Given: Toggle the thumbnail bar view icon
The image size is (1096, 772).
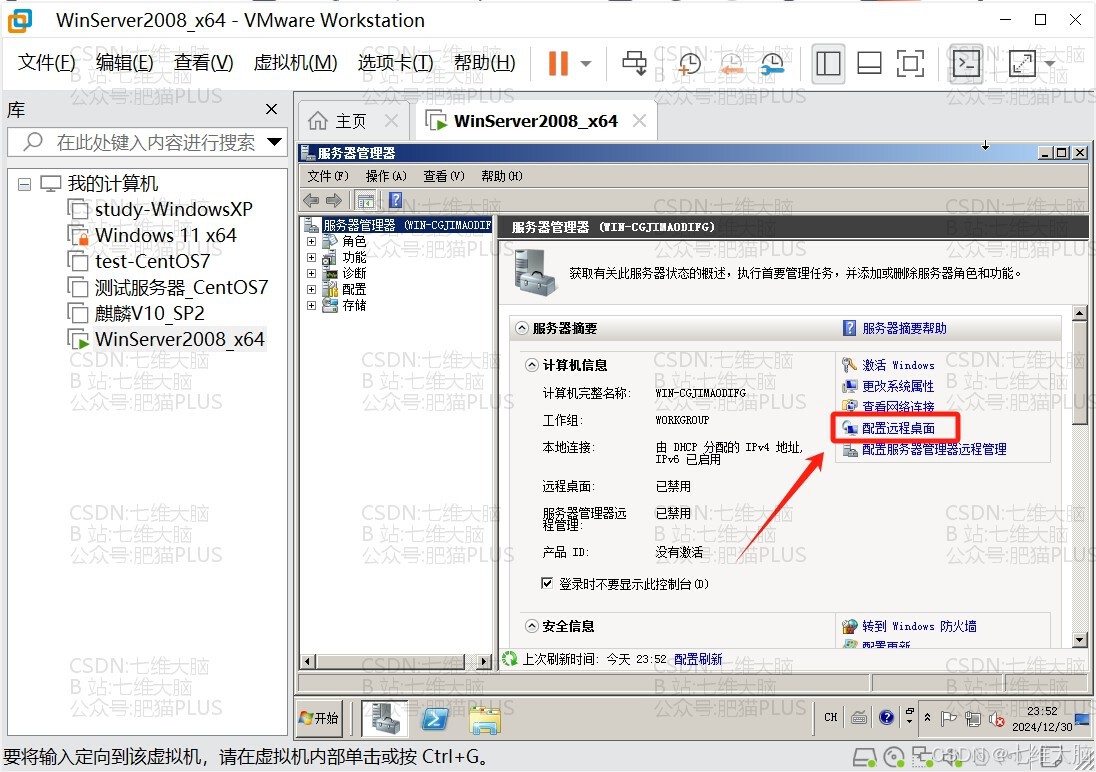Looking at the screenshot, I should [869, 64].
